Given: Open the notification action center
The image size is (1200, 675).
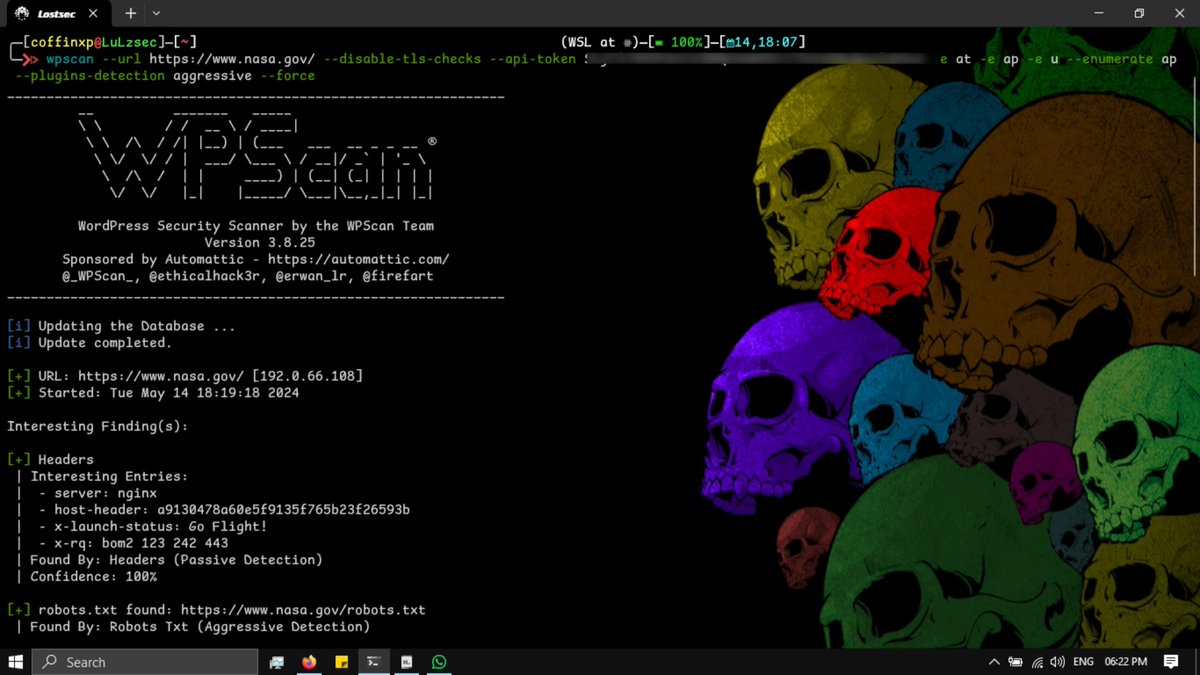Looking at the screenshot, I should [x=1171, y=662].
